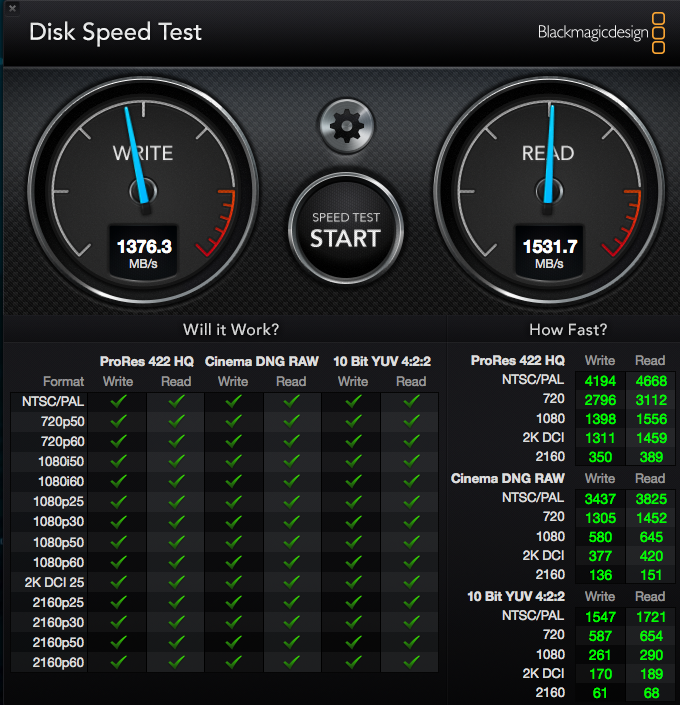Select the 1376.3 MB/s write readout
Image resolution: width=680 pixels, height=705 pixels.
(143, 253)
